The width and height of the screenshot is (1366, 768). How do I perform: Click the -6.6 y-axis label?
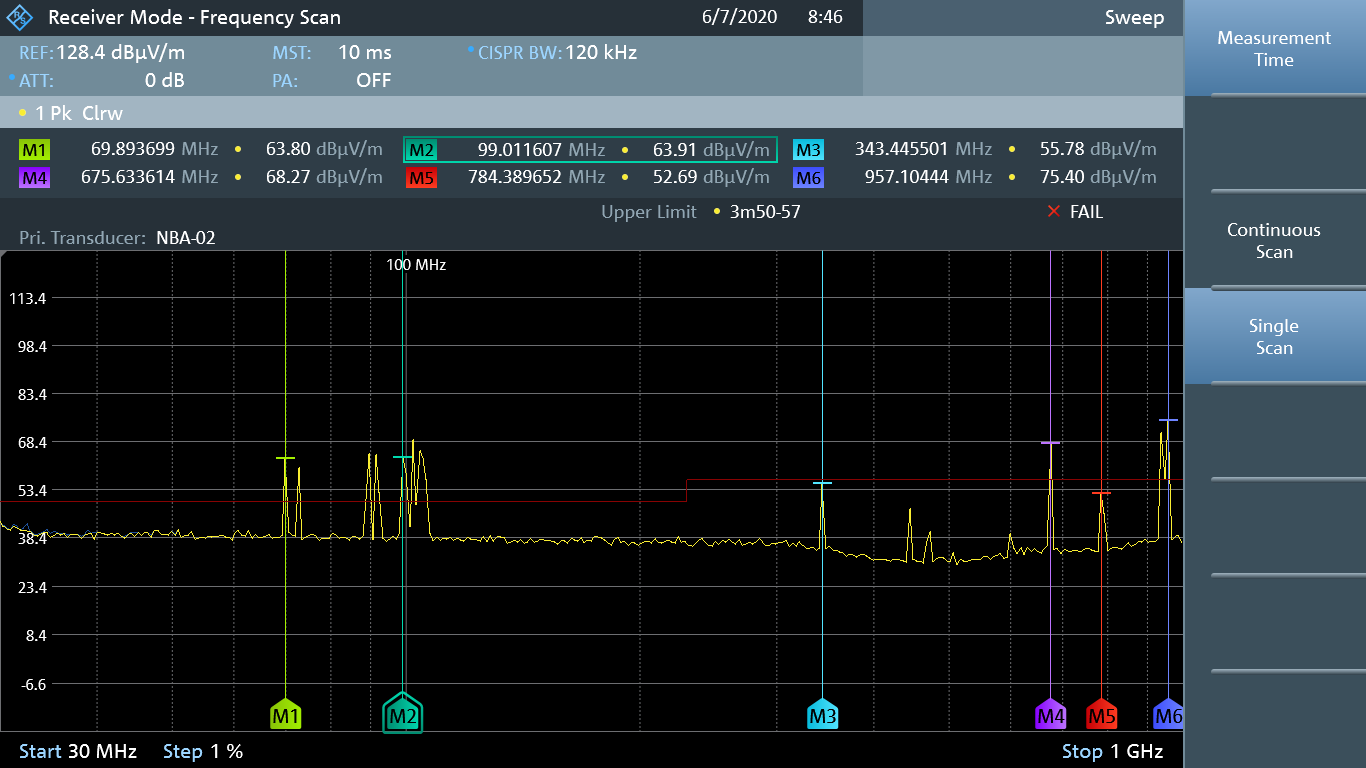click(x=32, y=684)
